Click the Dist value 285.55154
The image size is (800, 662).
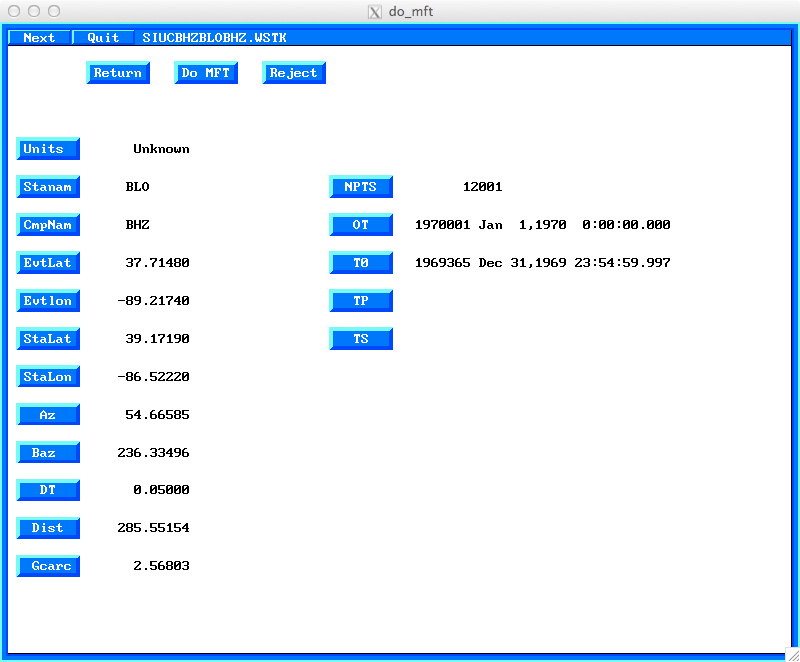click(153, 528)
